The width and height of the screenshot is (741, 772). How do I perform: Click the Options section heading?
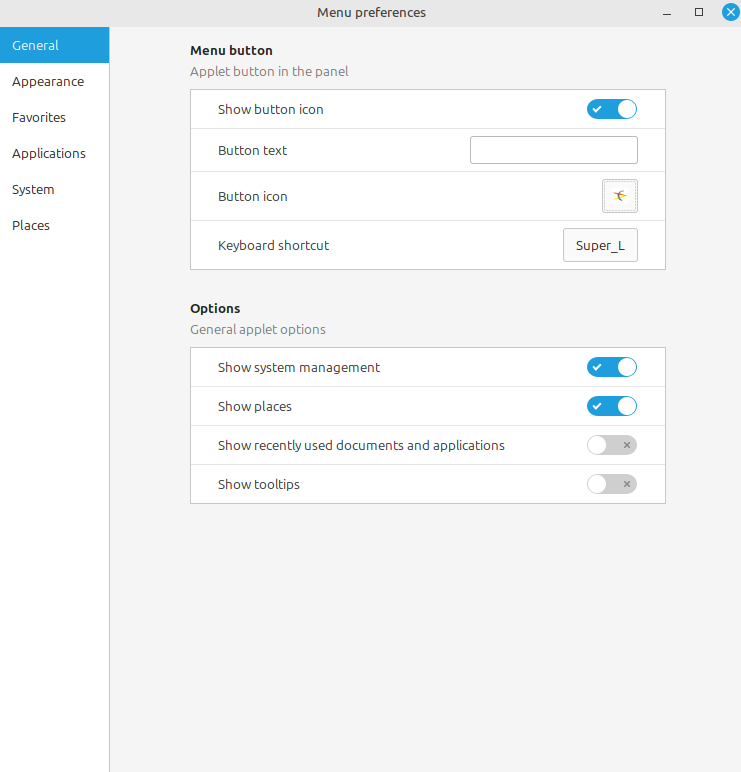215,308
